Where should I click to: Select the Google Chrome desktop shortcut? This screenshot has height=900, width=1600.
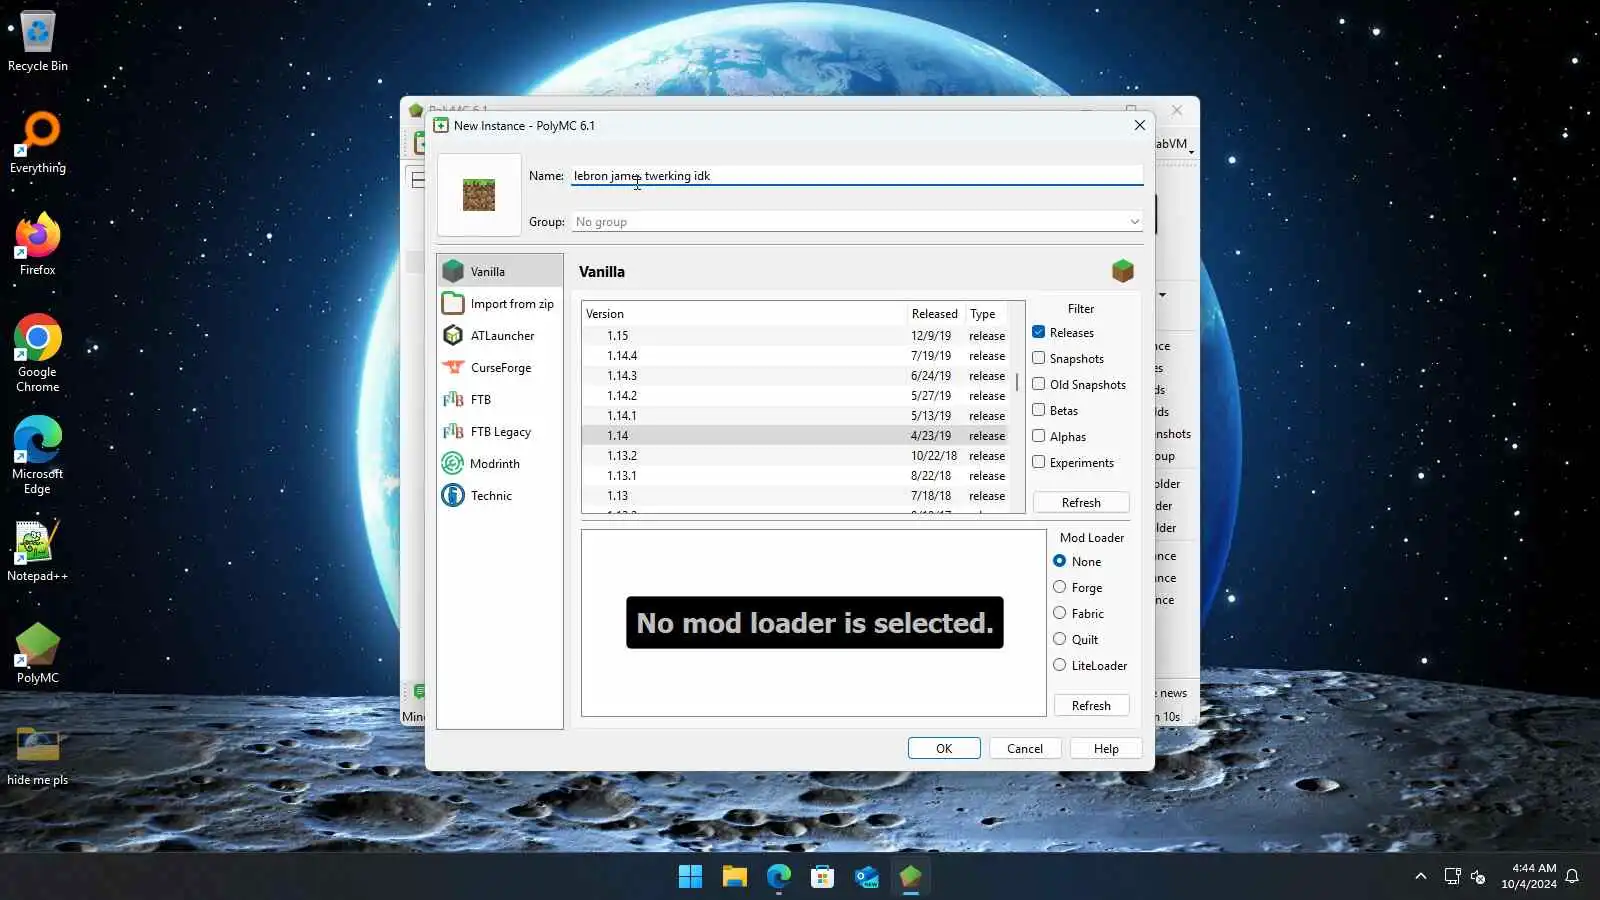(x=38, y=354)
